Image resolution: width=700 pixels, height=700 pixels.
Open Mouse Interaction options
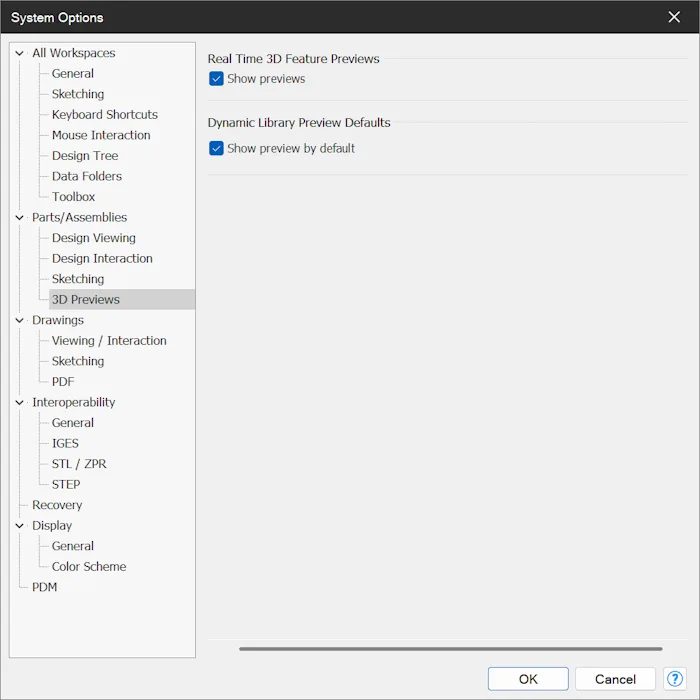(101, 135)
